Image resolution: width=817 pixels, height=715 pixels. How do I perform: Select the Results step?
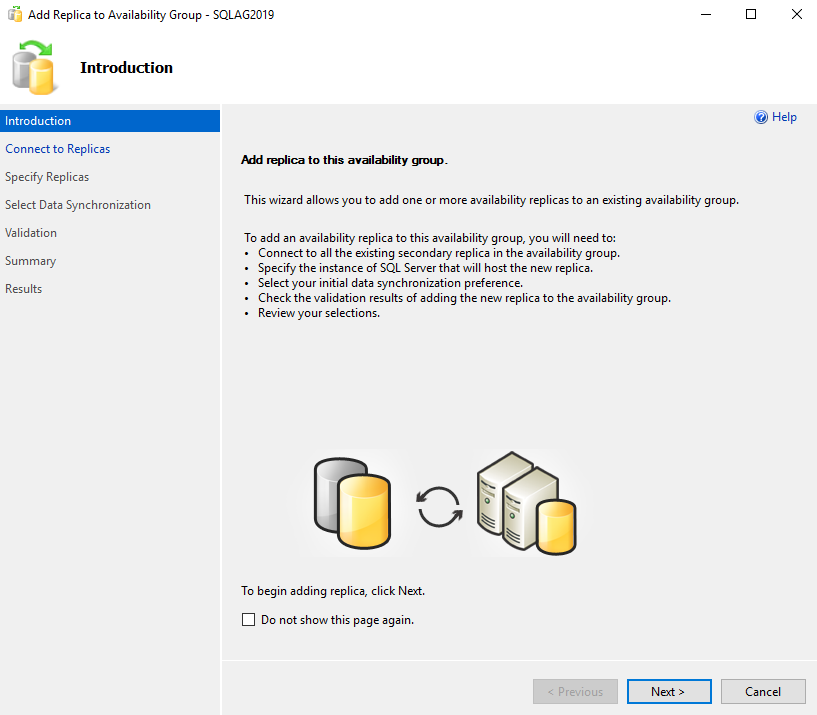point(24,289)
